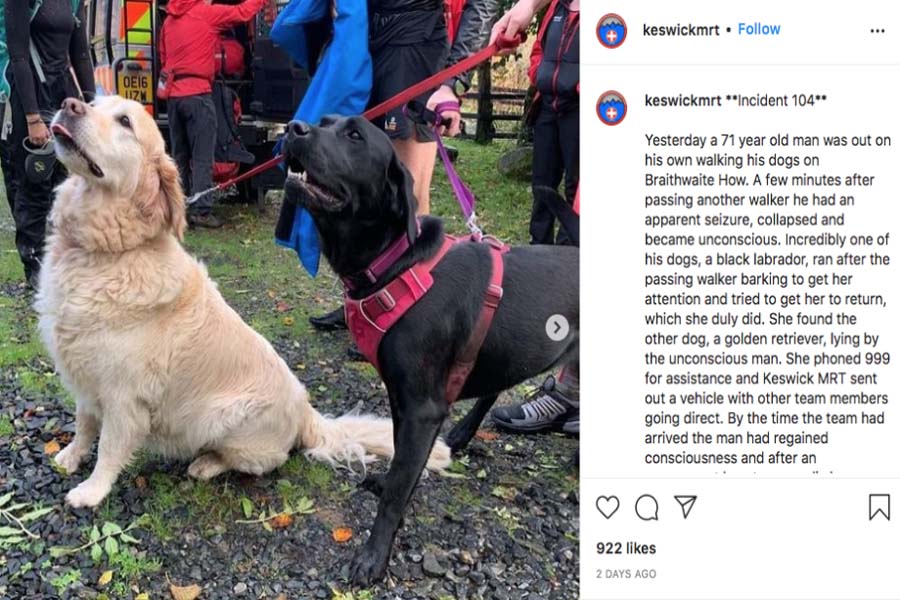The height and width of the screenshot is (600, 900).
Task: Click the keswickmrt username in the caption
Action: (682, 100)
